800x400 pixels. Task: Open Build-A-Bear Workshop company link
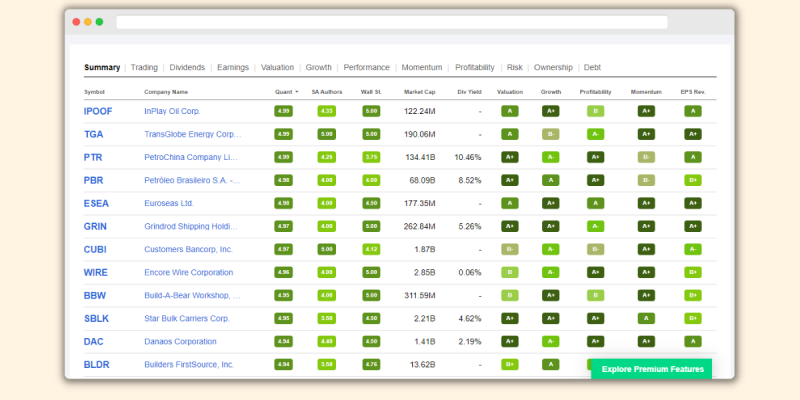click(192, 295)
